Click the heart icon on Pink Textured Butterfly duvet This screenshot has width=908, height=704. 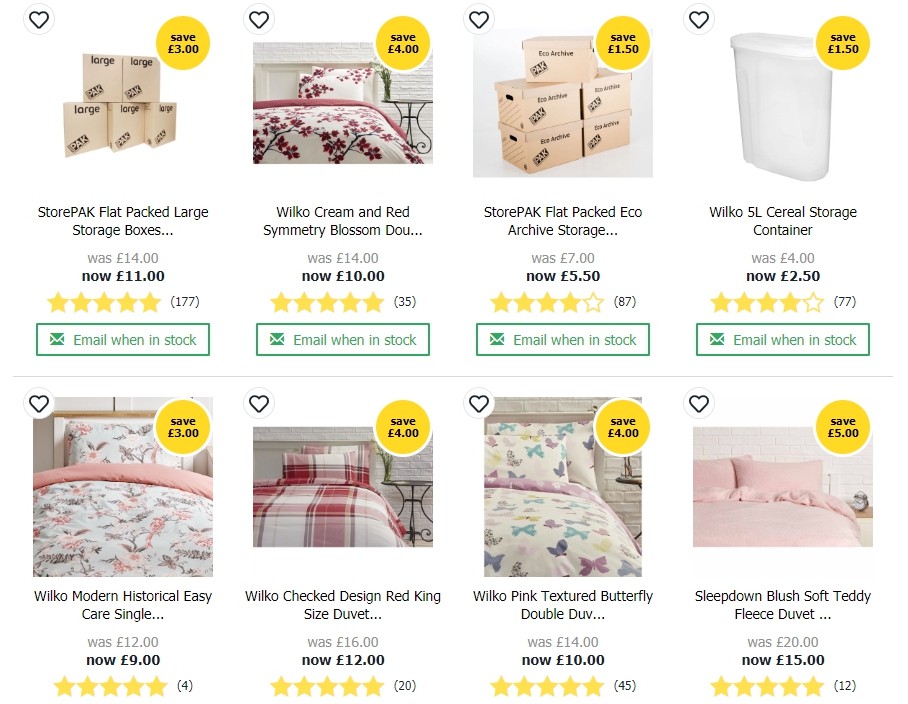(x=479, y=404)
